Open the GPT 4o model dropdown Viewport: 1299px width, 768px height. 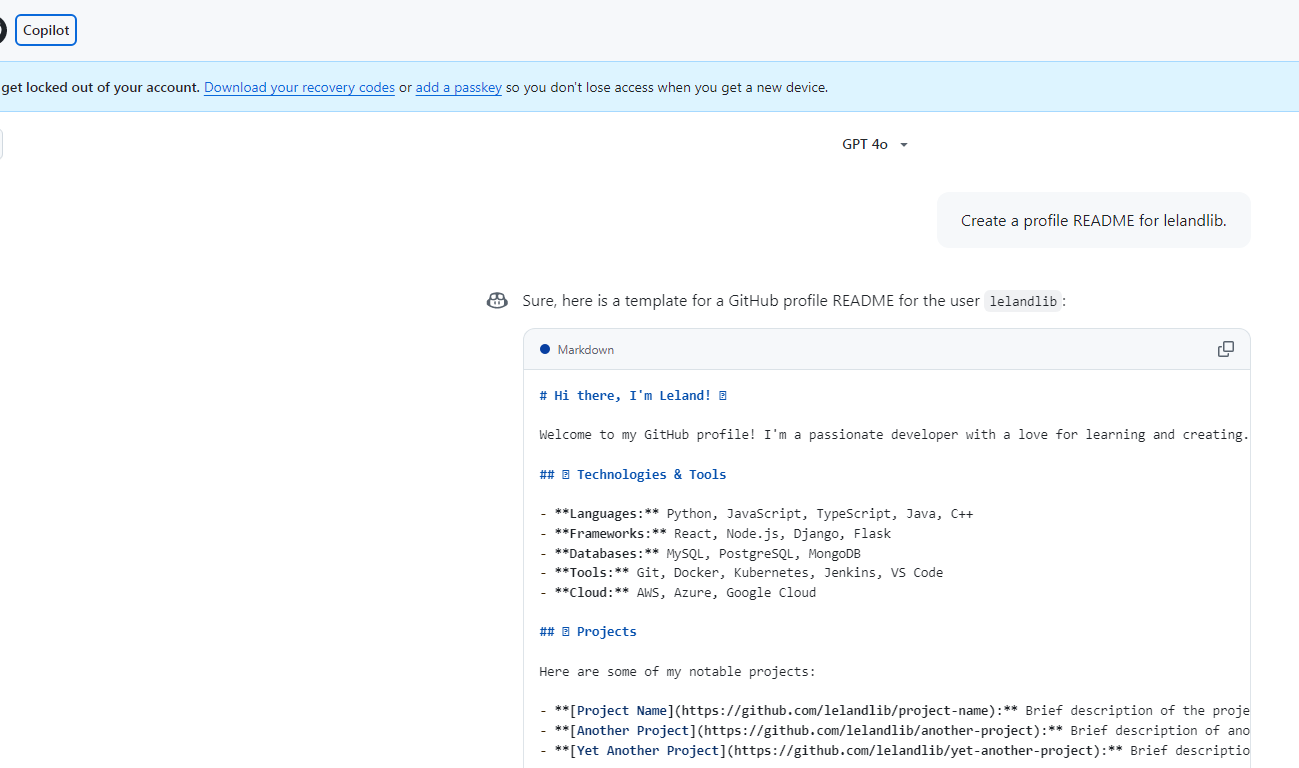[x=875, y=144]
